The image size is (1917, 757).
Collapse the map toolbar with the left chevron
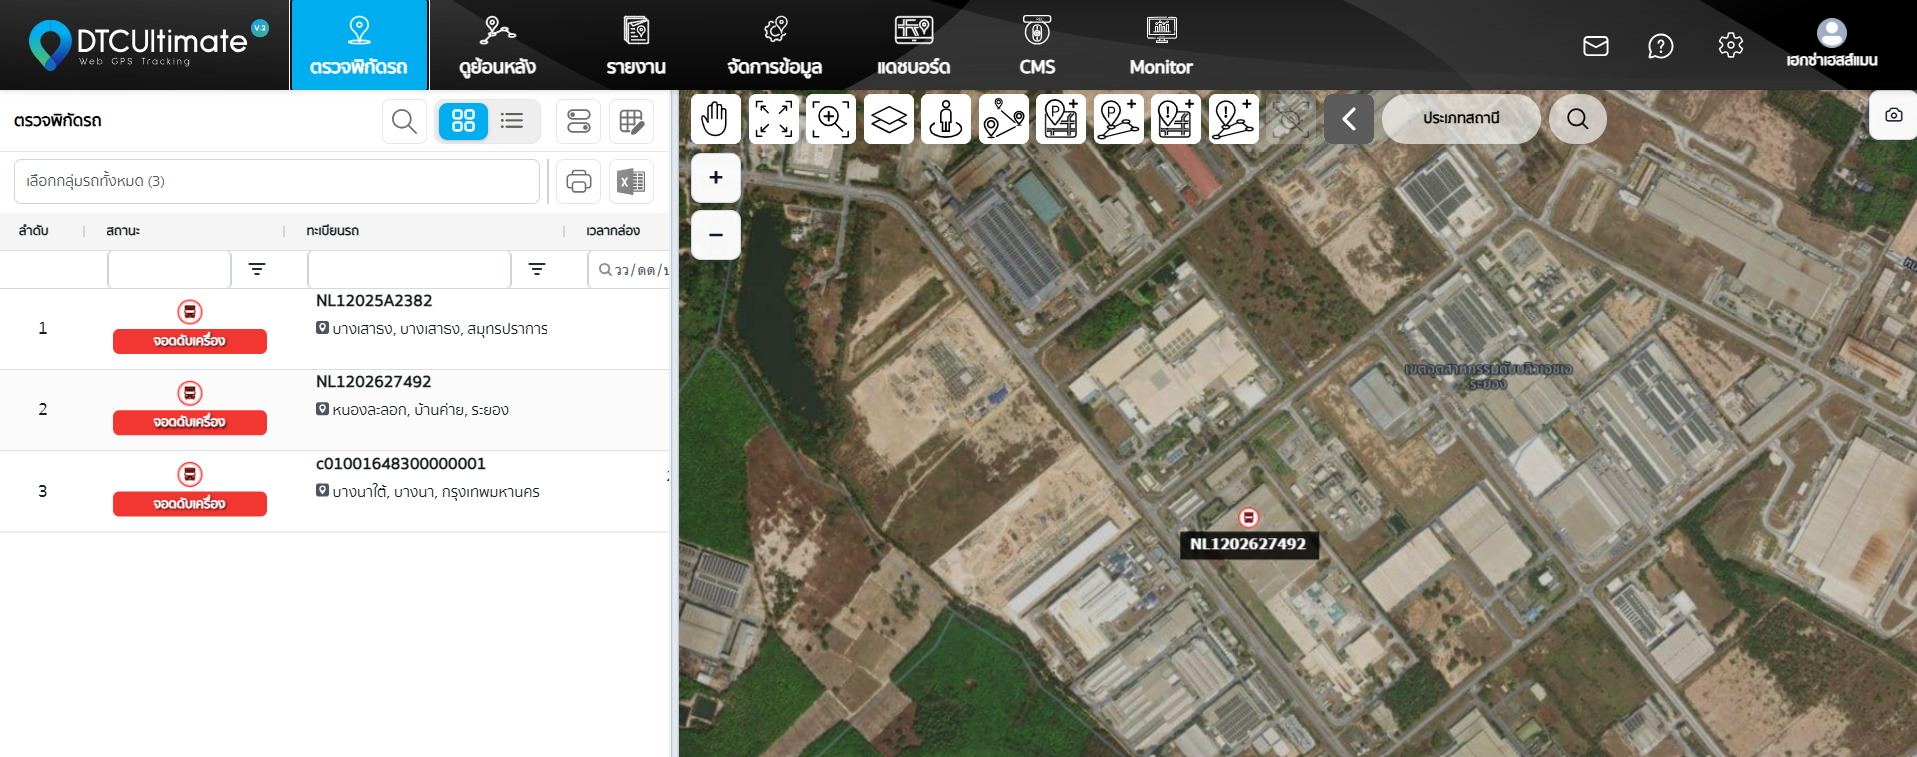(x=1349, y=119)
